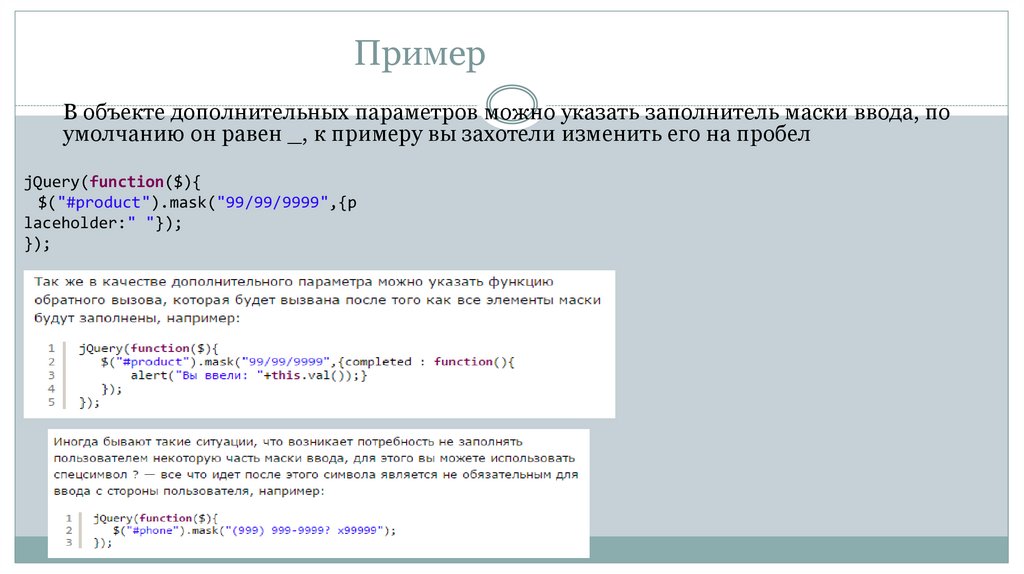Click the code line containing mask("99/99/9999",{p

(x=197, y=202)
